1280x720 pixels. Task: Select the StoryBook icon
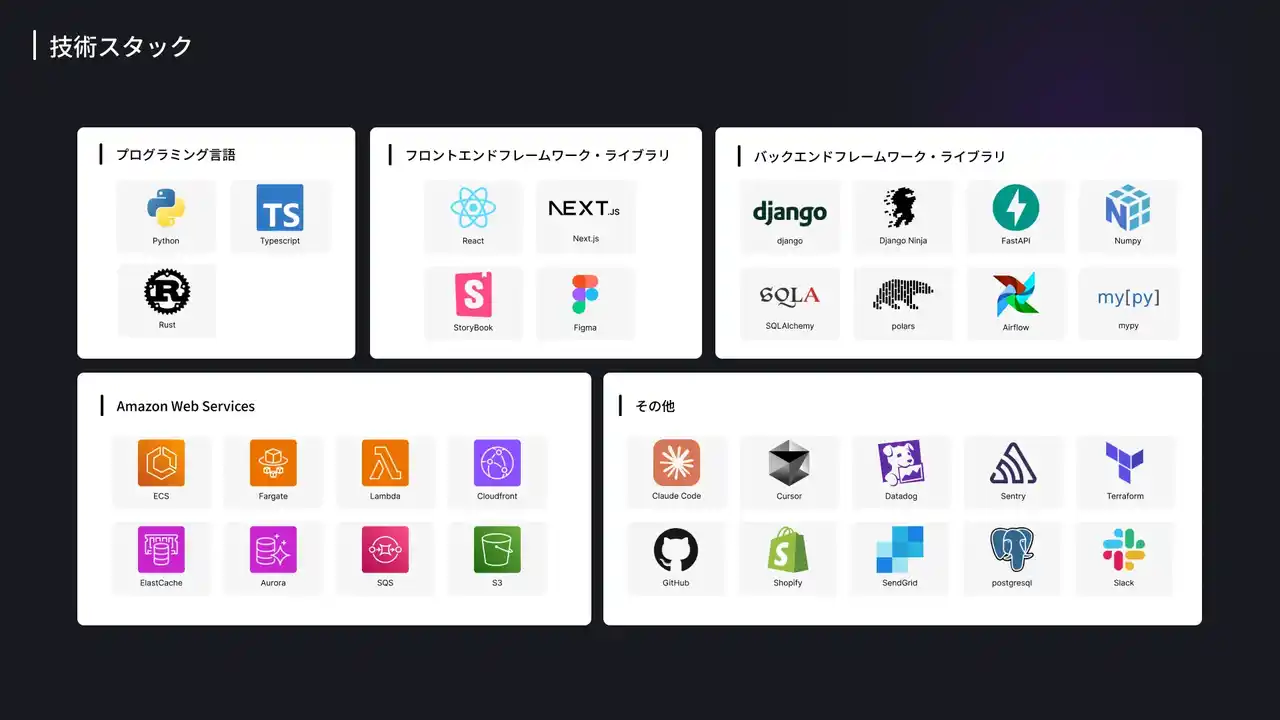[473, 294]
